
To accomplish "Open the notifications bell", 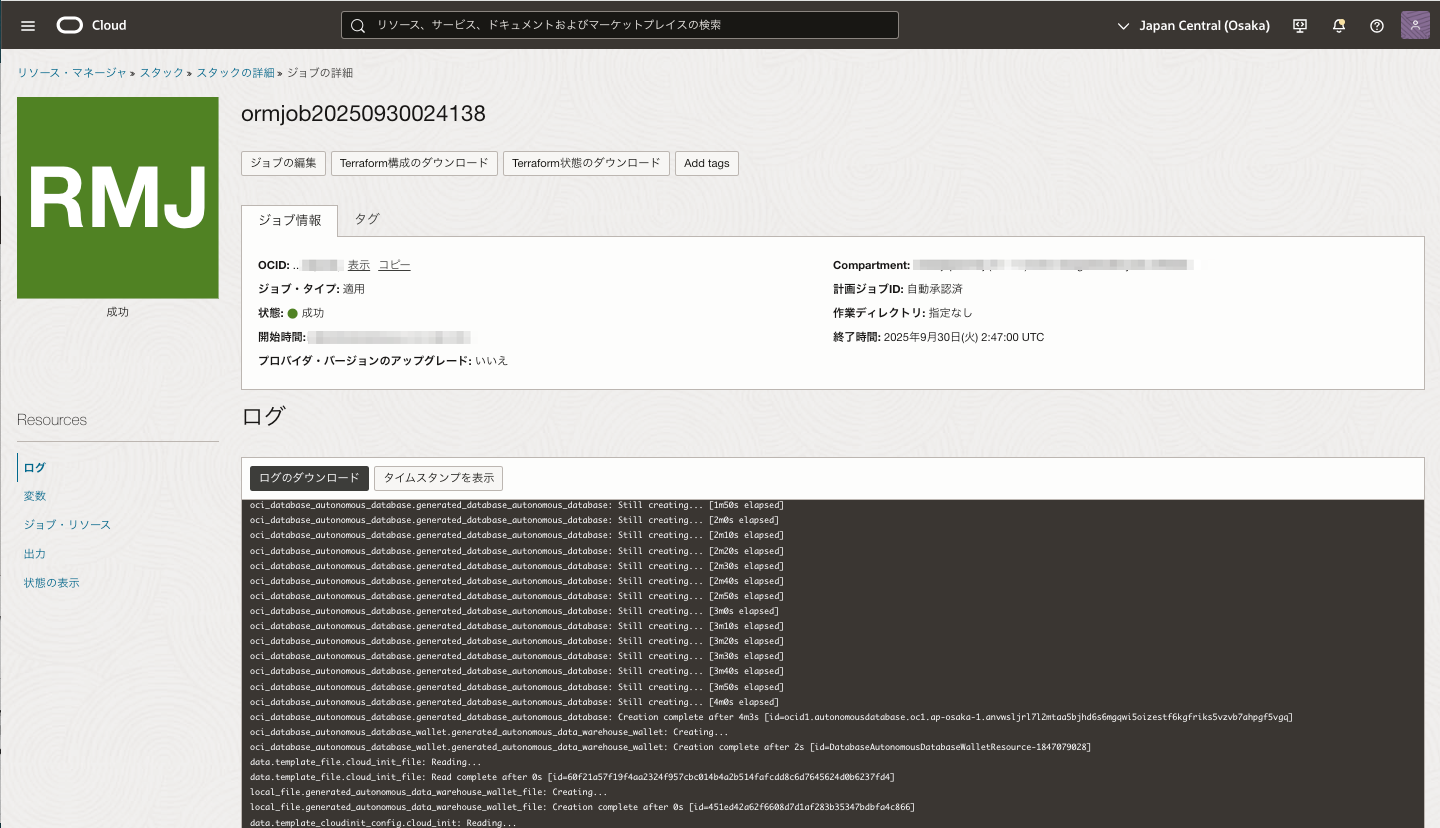I will (1339, 25).
